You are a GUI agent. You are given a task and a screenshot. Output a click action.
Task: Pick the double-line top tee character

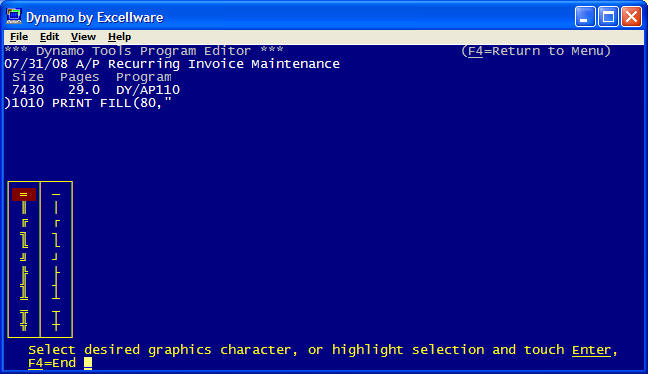pos(24,314)
